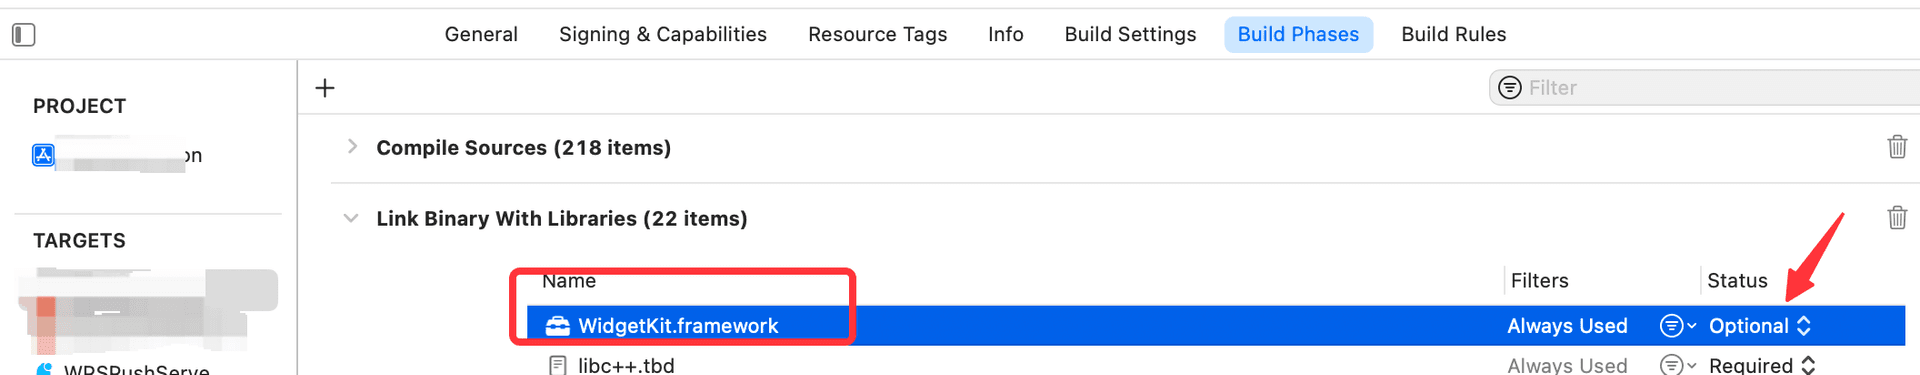This screenshot has width=1920, height=375.
Task: Click the plus button to add build phase
Action: click(x=325, y=88)
